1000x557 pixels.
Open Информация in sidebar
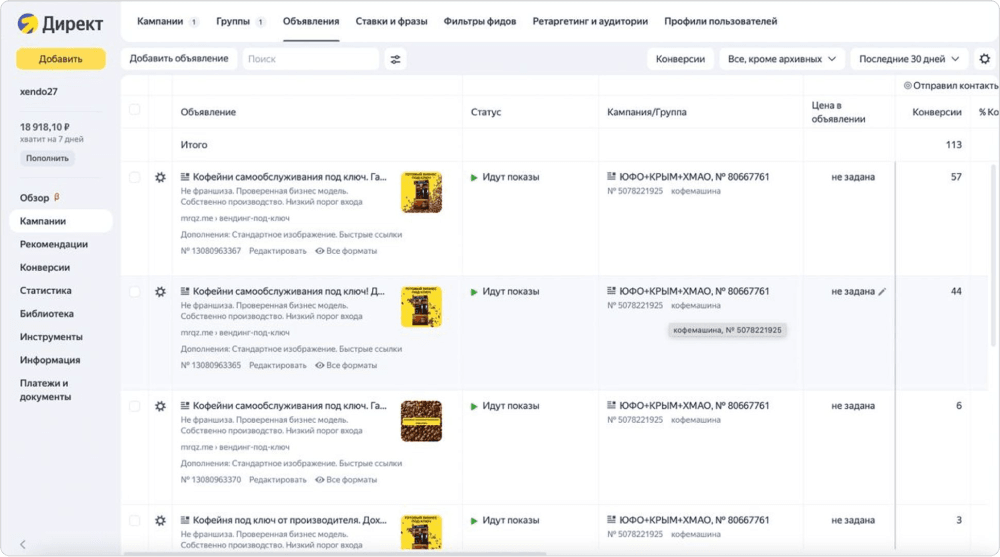point(50,360)
